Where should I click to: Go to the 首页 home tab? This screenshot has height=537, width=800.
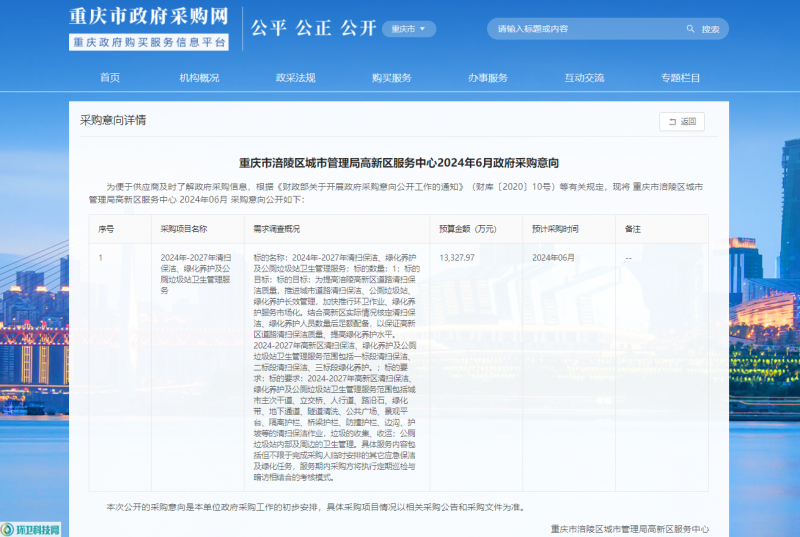[110, 78]
